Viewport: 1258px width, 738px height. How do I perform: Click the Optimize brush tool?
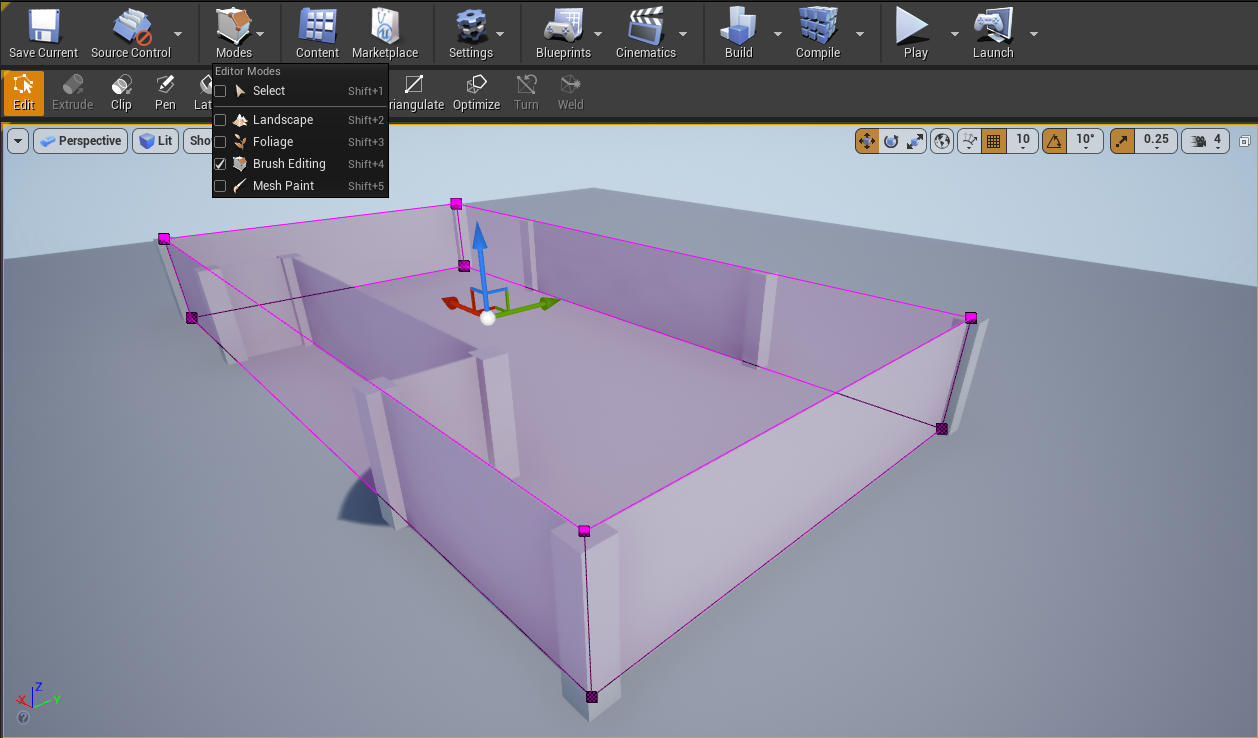pyautogui.click(x=476, y=92)
